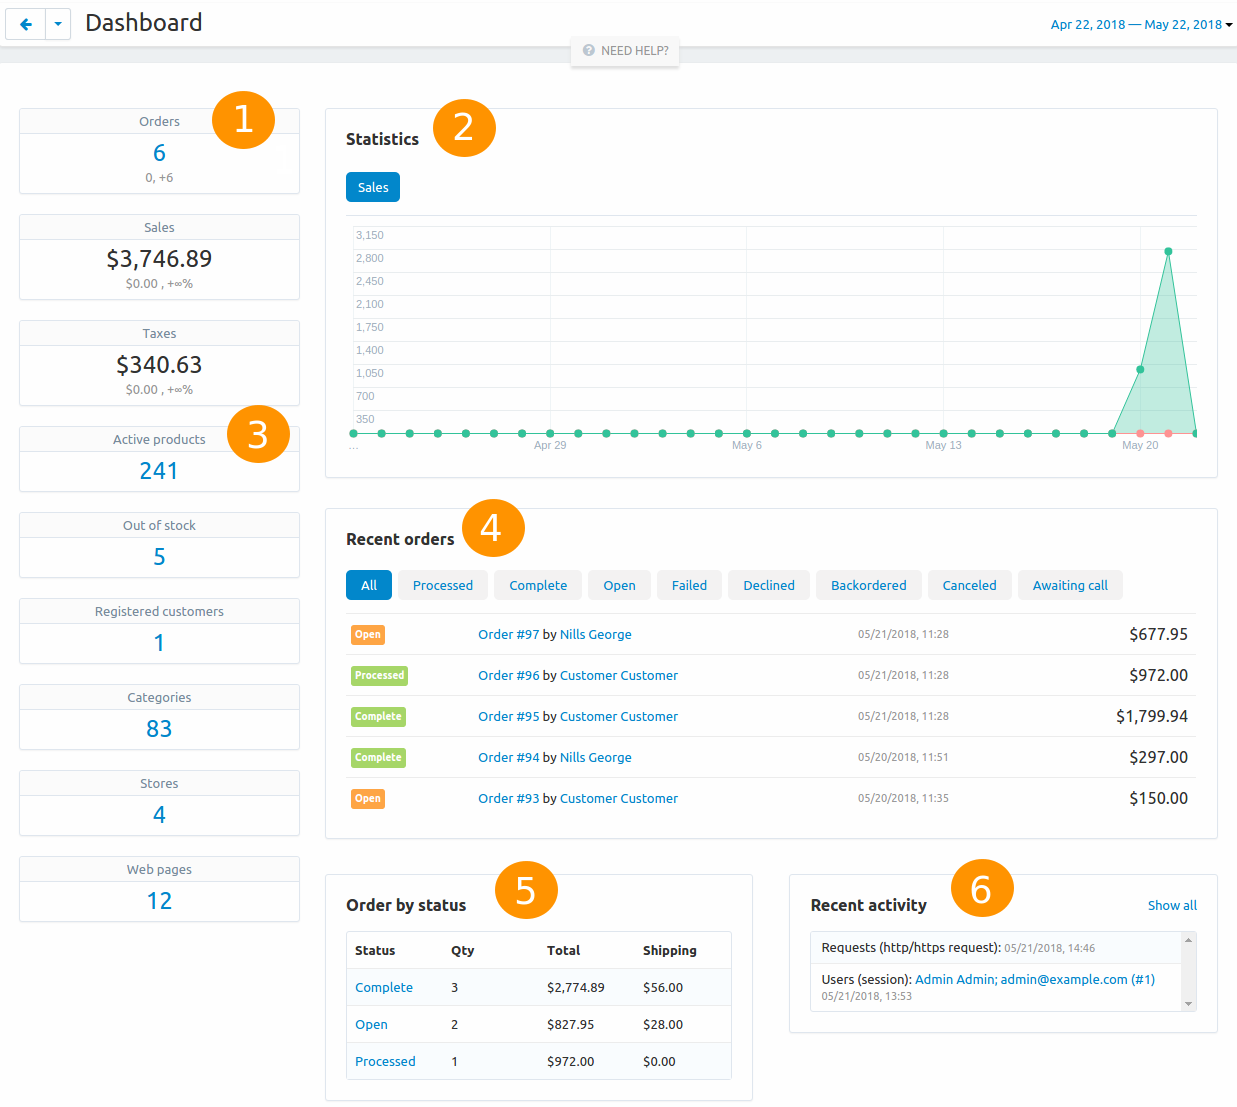This screenshot has width=1237, height=1107.
Task: Show Declined recent orders
Action: (x=769, y=585)
